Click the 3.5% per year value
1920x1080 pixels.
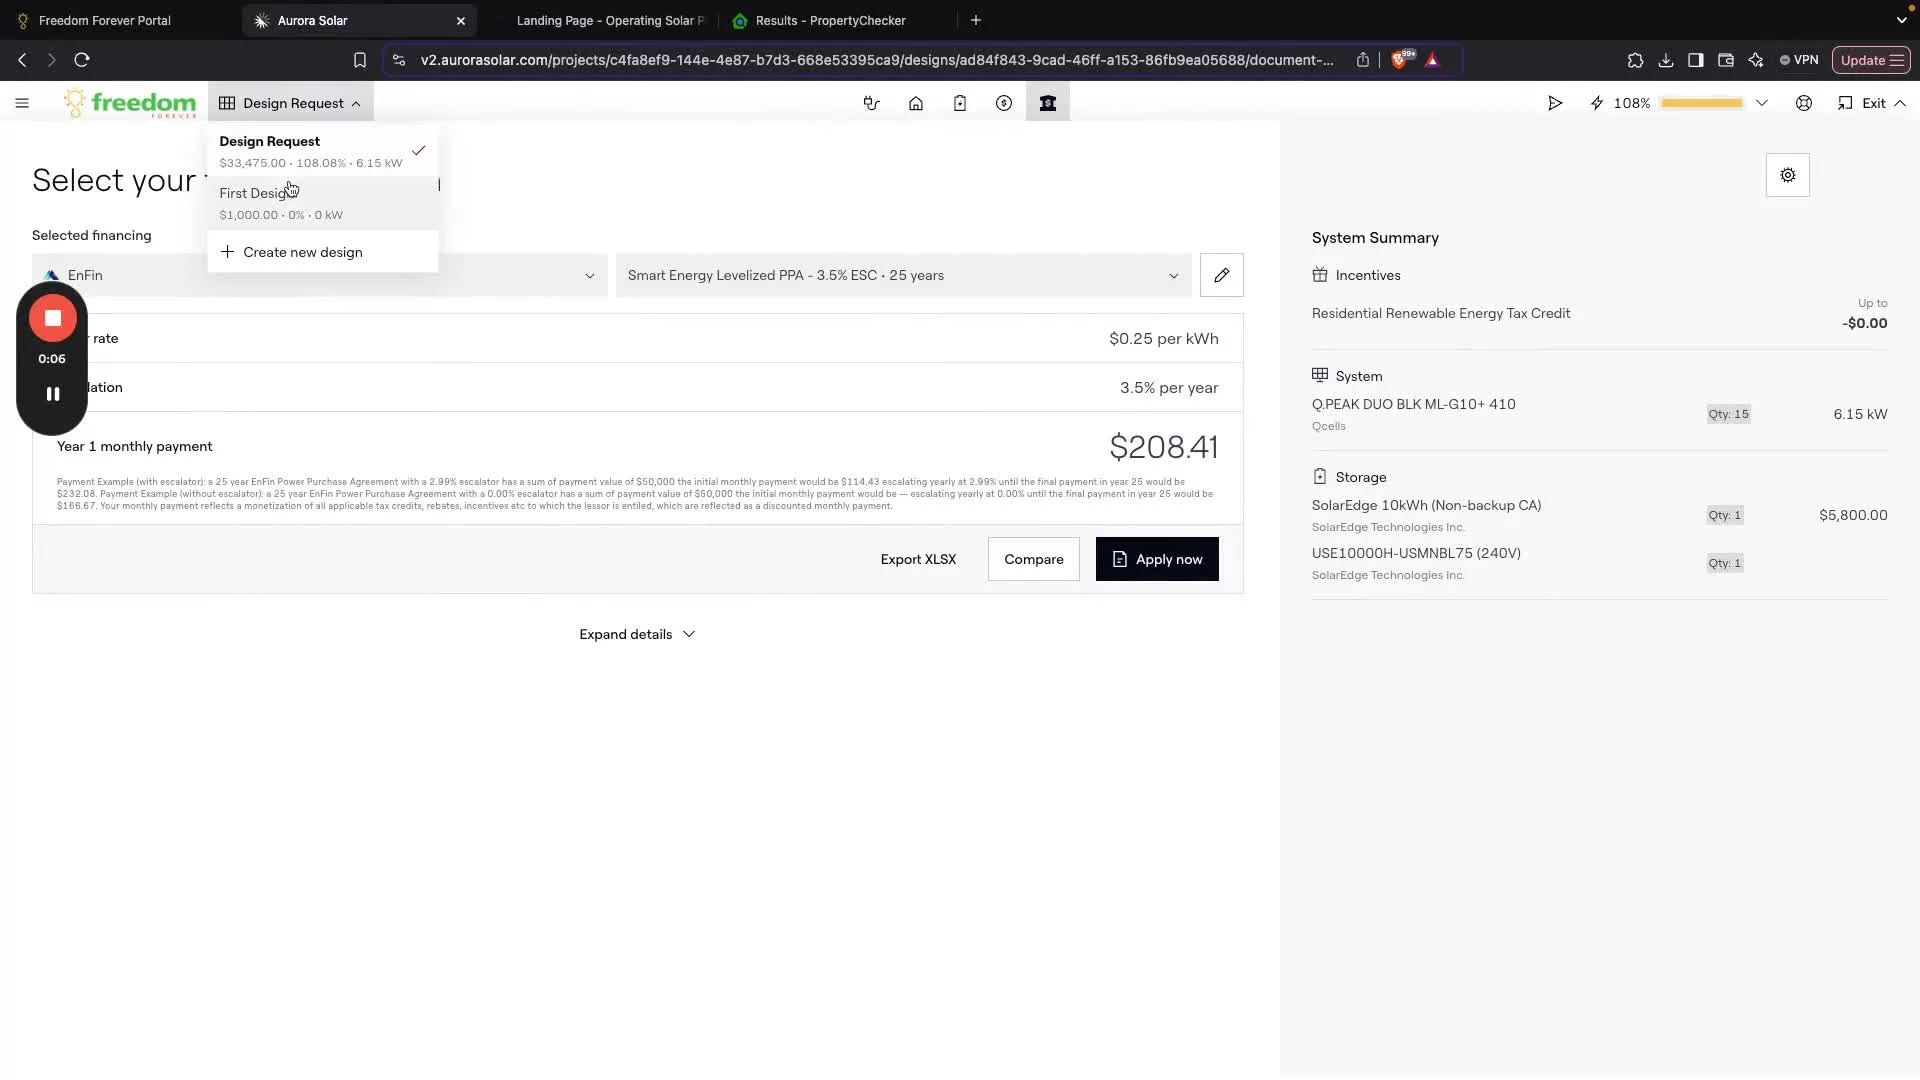1169,388
